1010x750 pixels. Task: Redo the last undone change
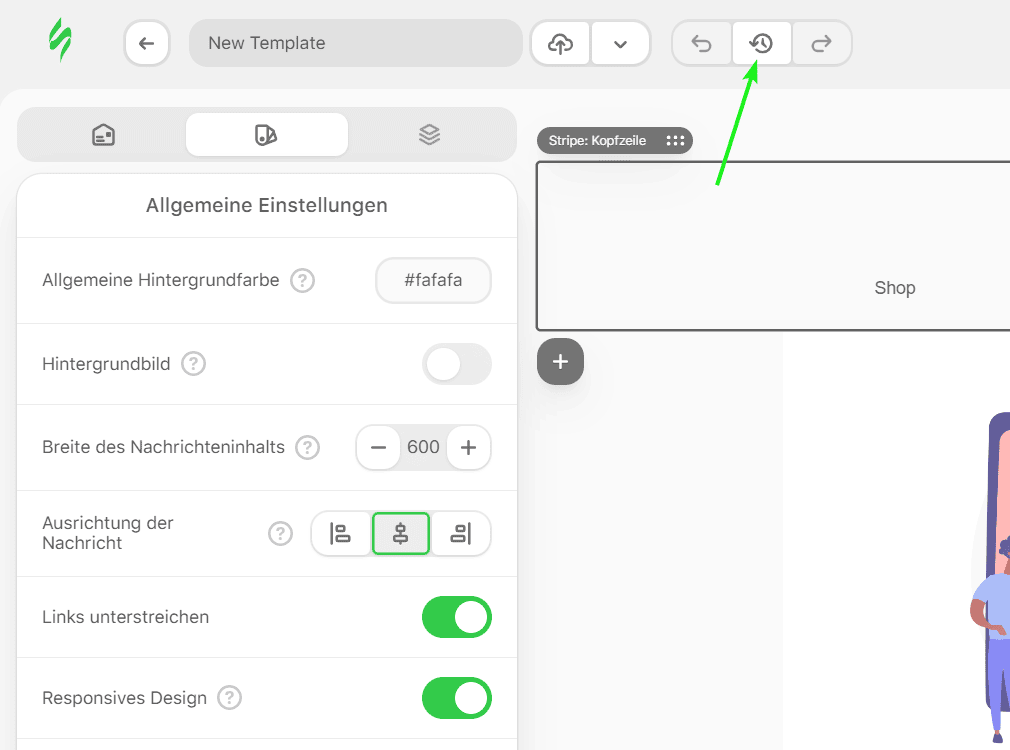pos(822,44)
